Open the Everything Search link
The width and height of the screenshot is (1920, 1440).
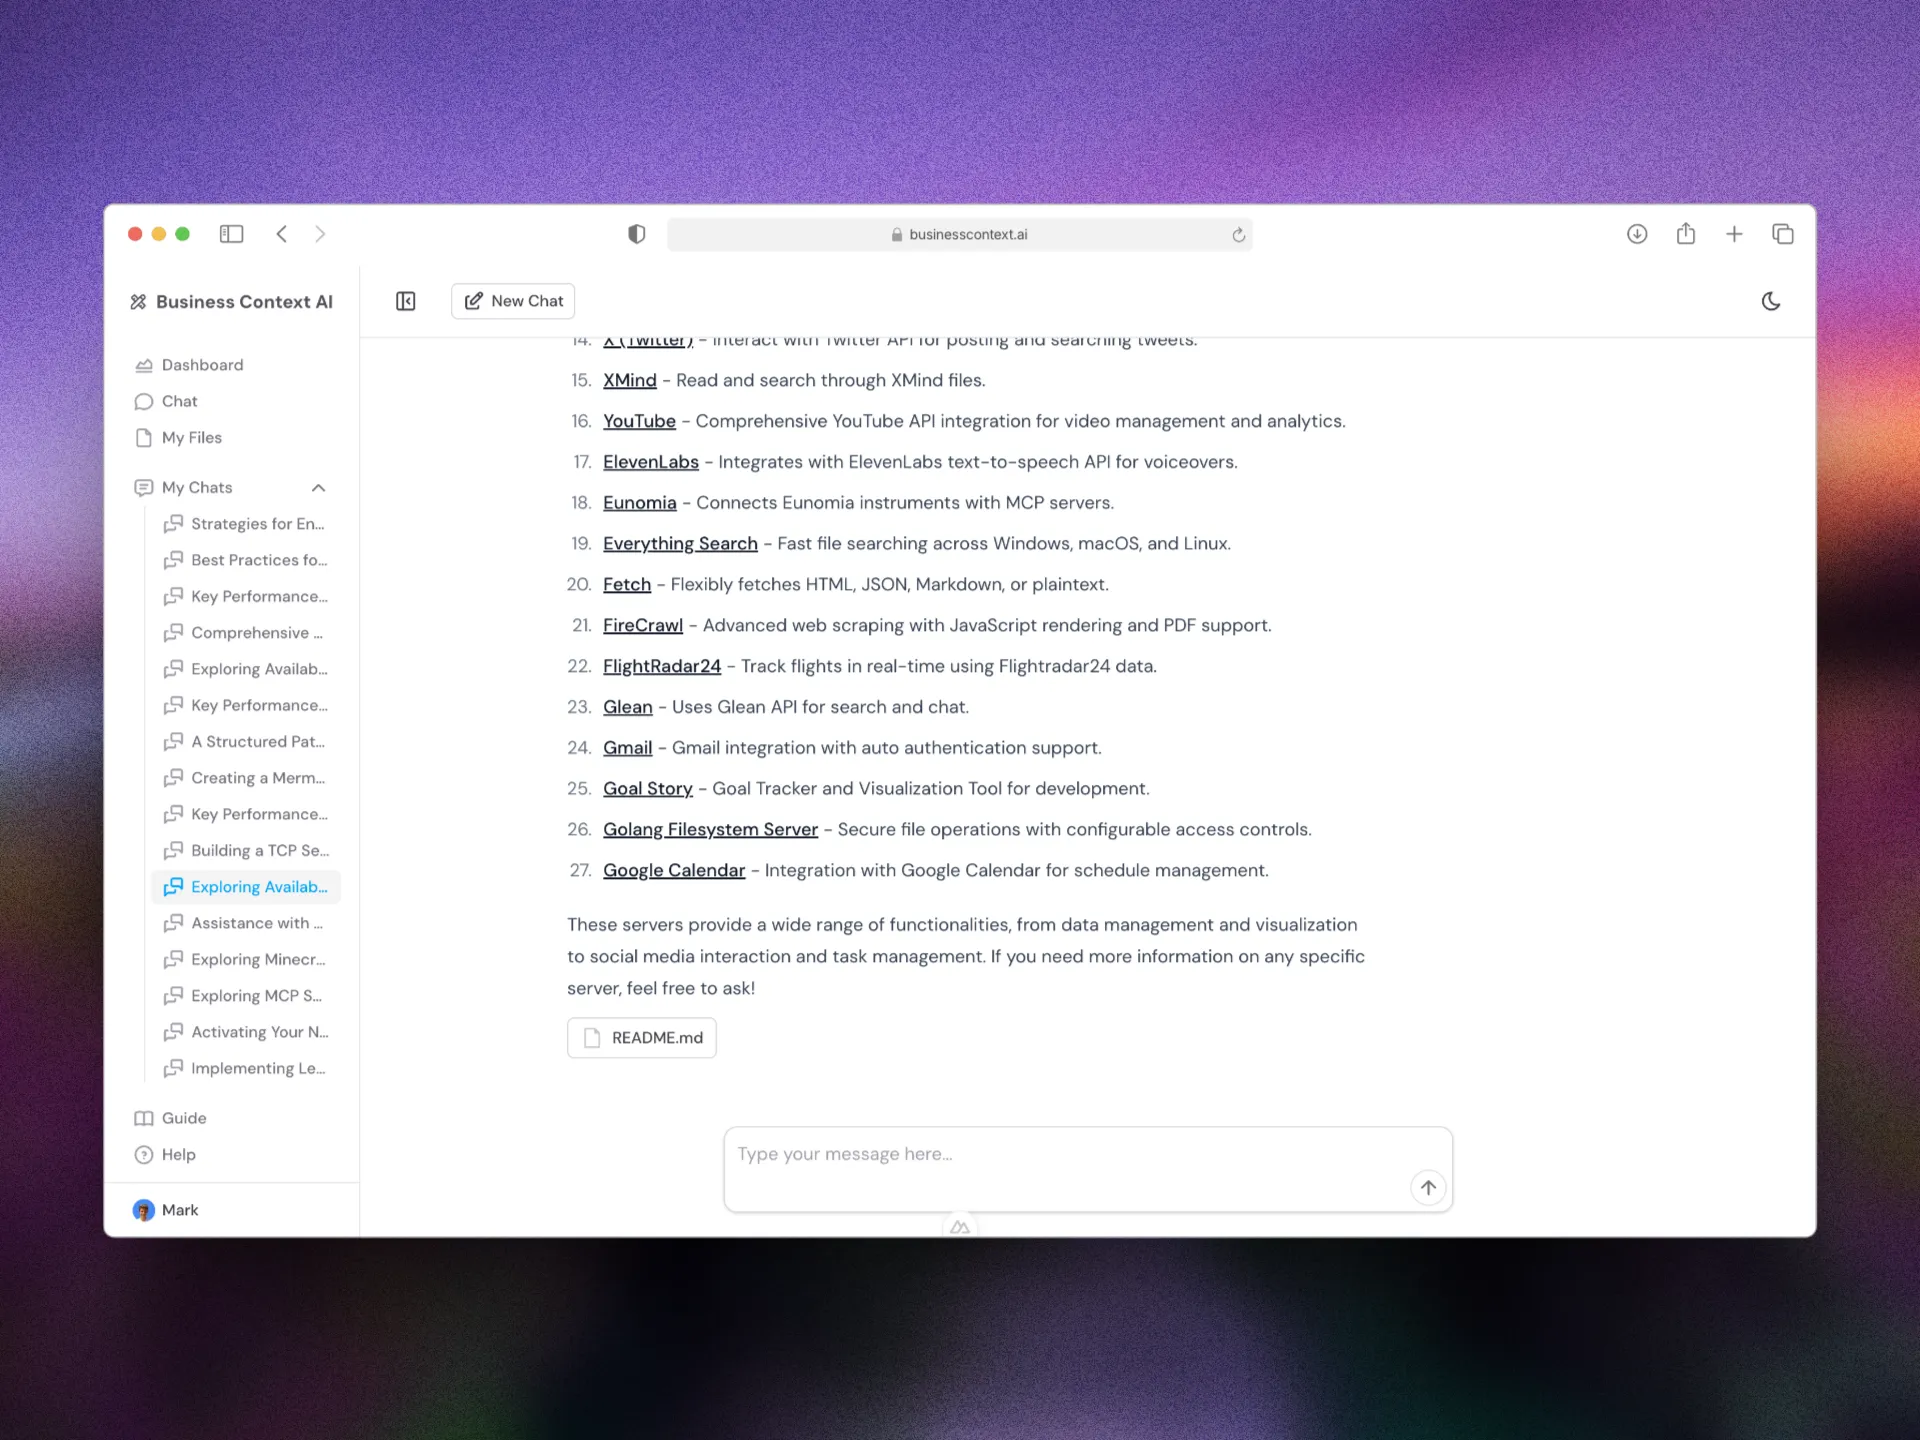click(680, 544)
